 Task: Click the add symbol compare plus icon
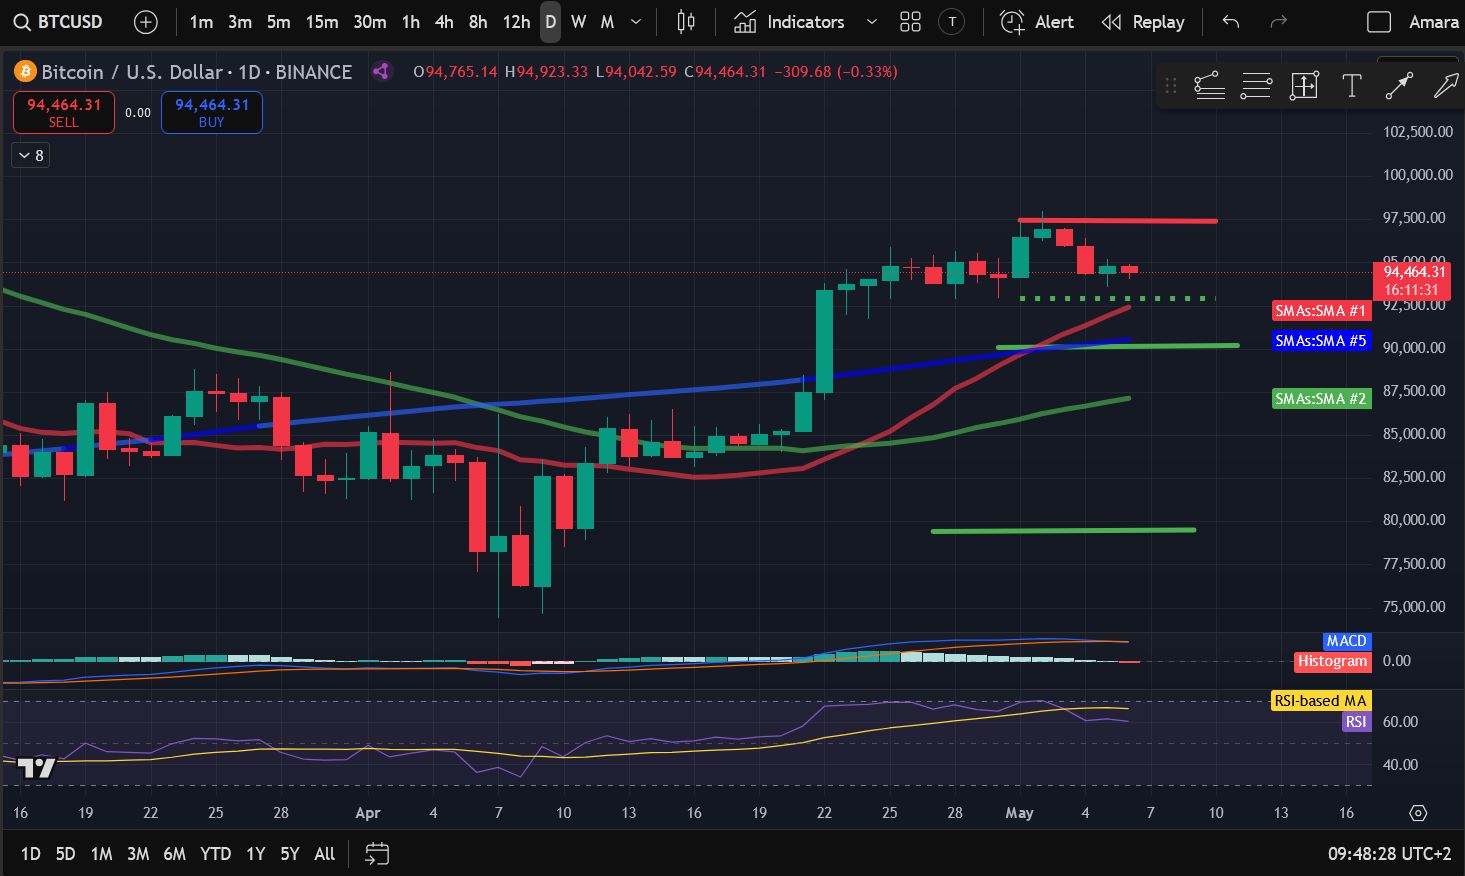[146, 22]
